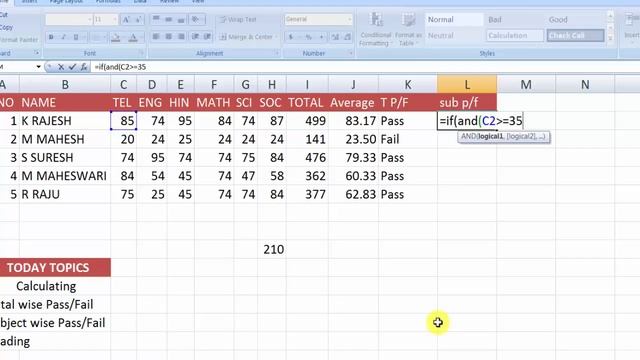Screen dimensions: 640x360
Task: Launch the Alignment dialog from group corner
Action: [277, 53]
